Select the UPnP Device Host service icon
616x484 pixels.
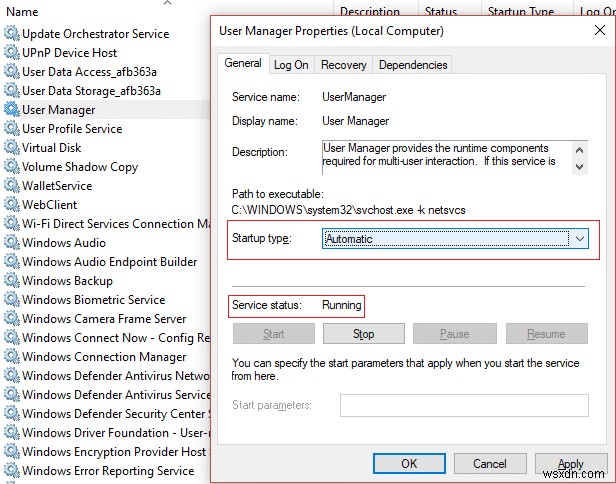coord(12,53)
